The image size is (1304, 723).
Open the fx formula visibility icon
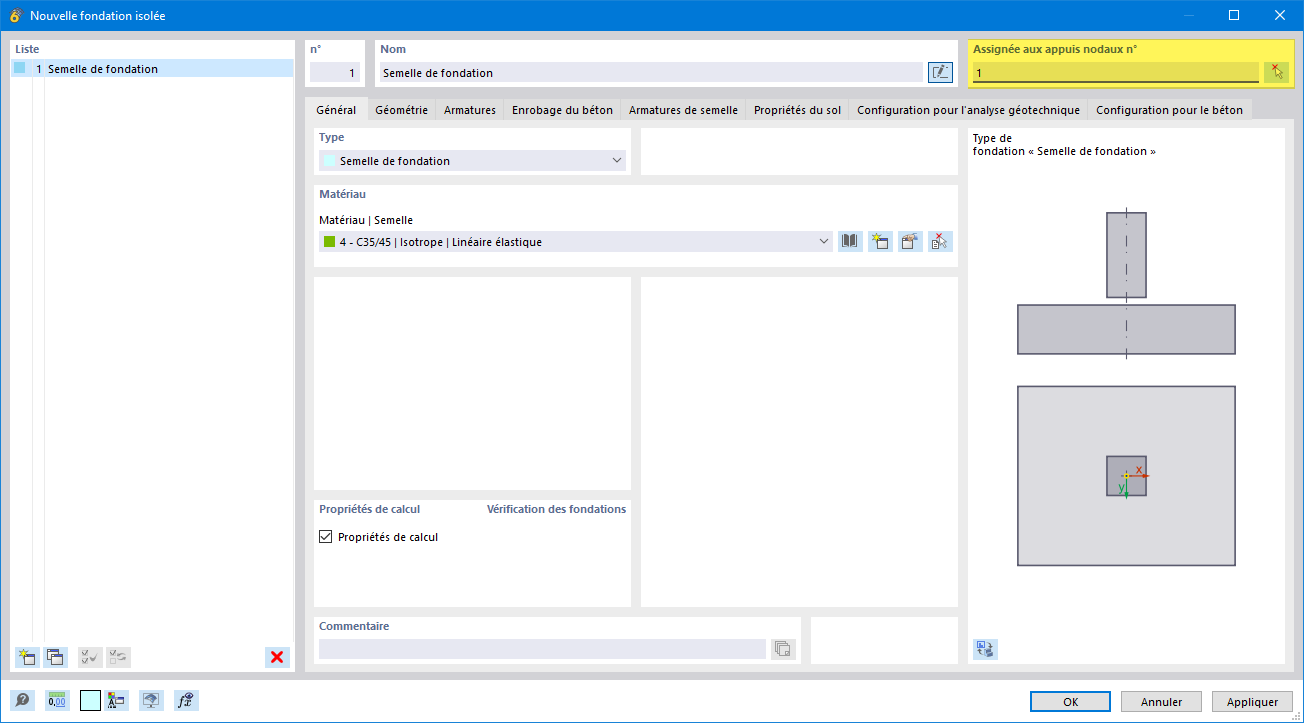(186, 701)
